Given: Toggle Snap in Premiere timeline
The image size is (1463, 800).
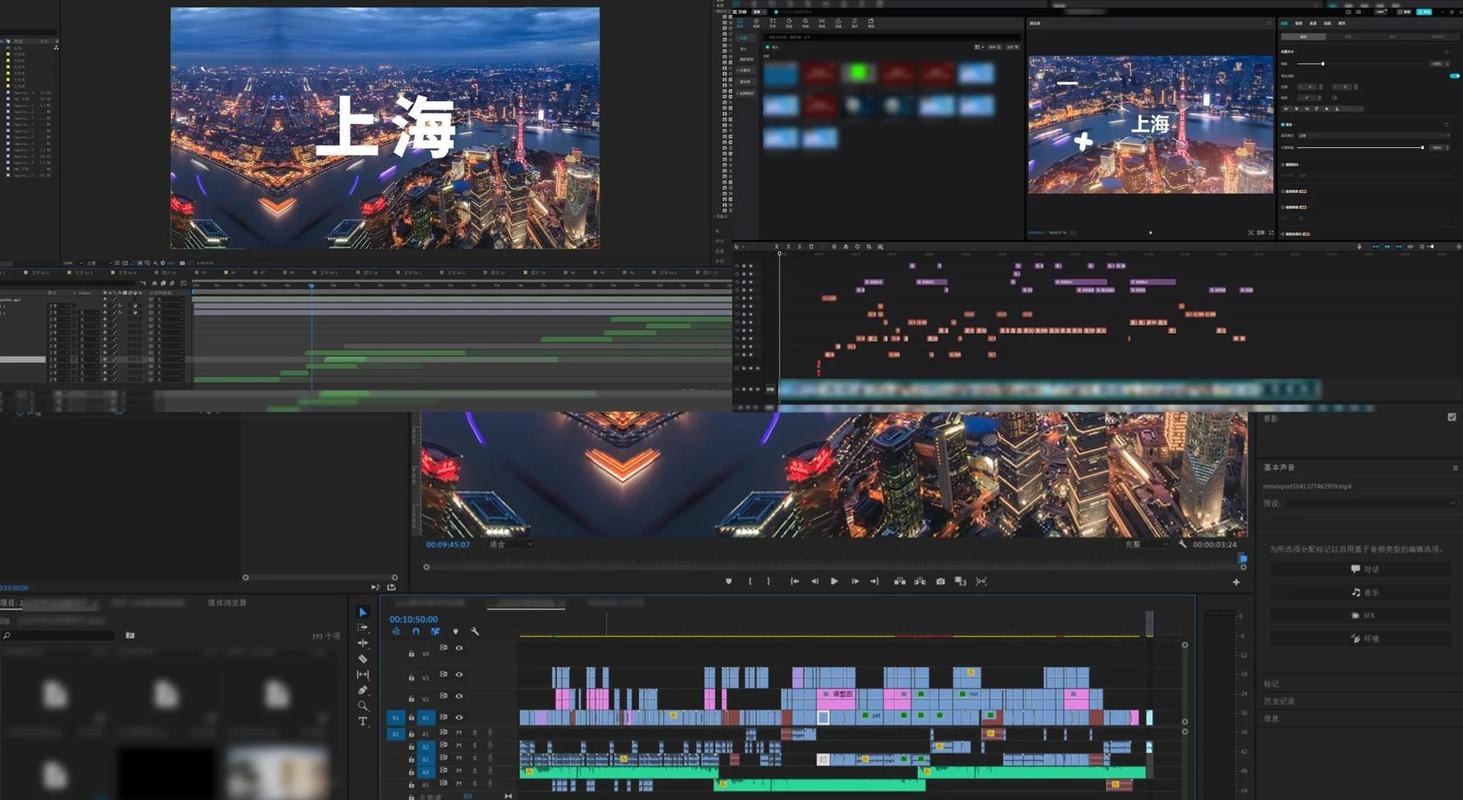Looking at the screenshot, I should coord(416,631).
